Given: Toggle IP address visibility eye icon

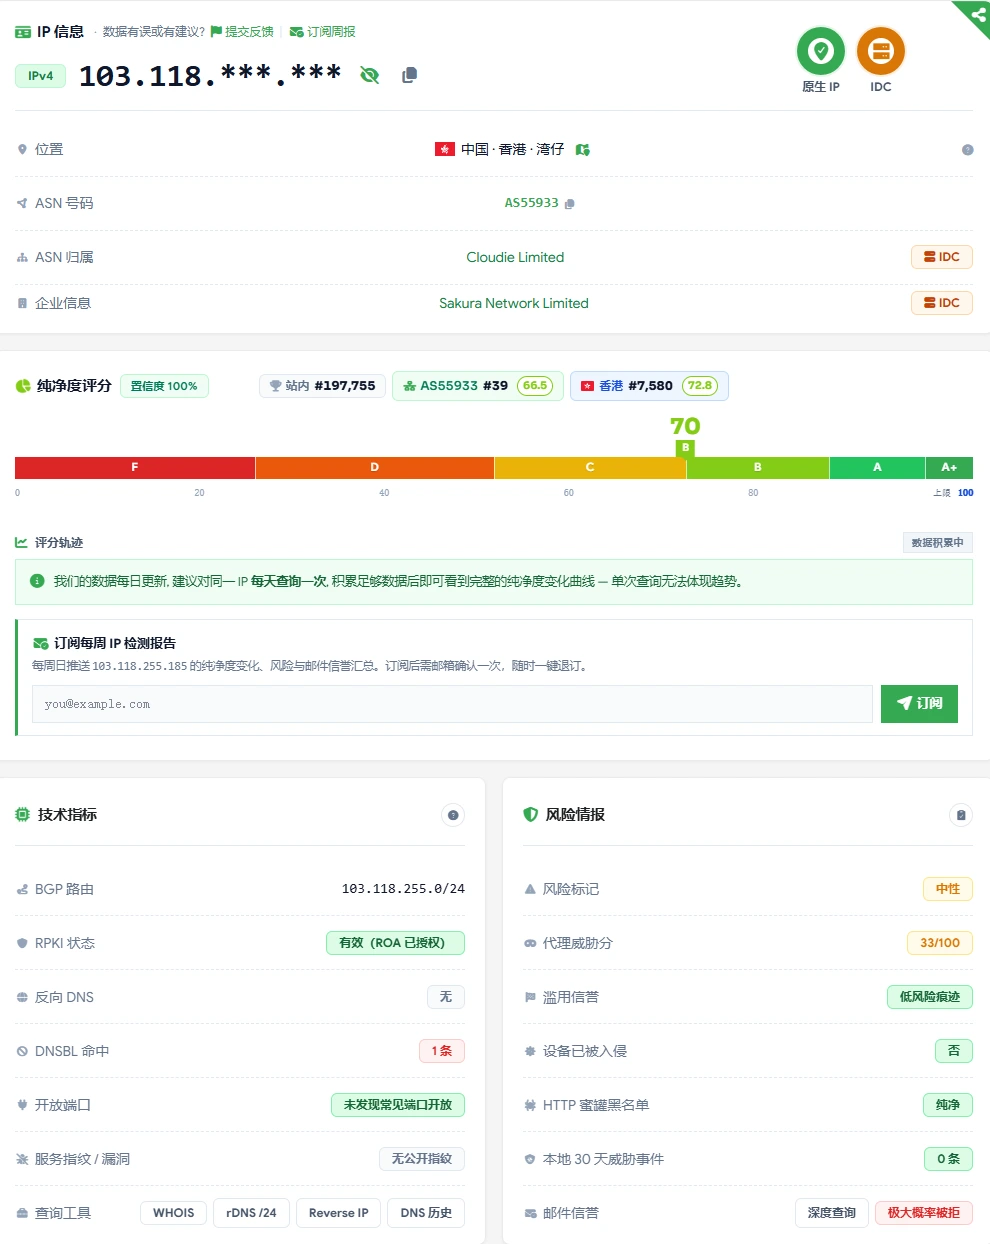Looking at the screenshot, I should click(x=369, y=75).
